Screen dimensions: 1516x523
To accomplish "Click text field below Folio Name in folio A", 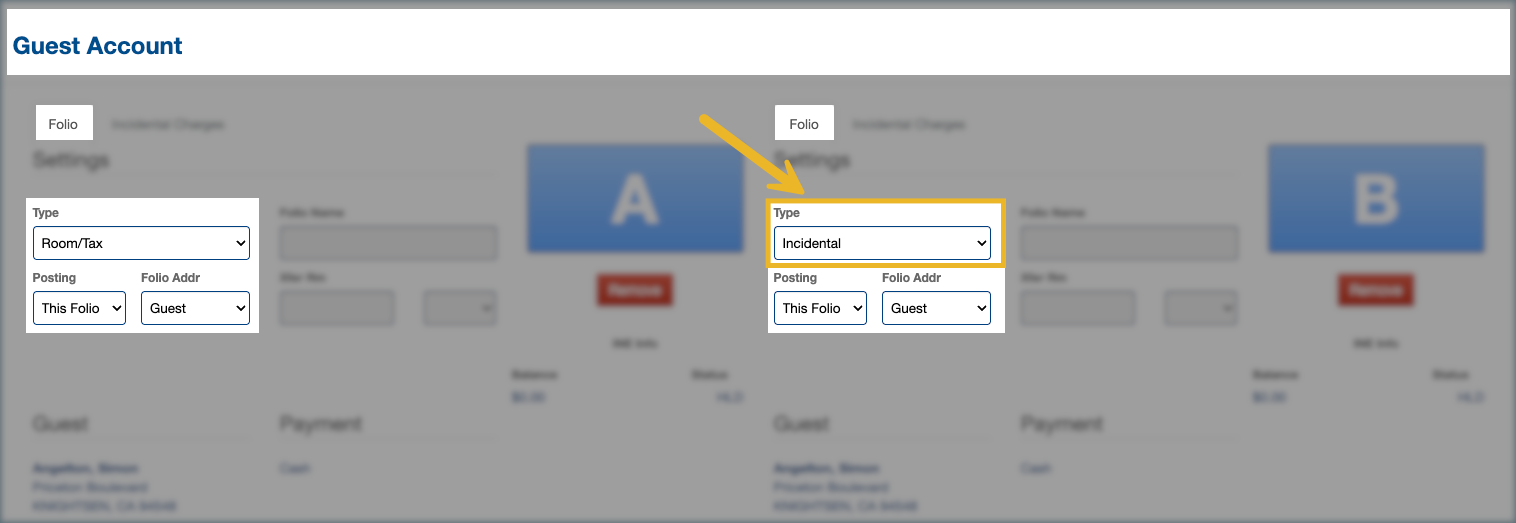I will coord(337,308).
